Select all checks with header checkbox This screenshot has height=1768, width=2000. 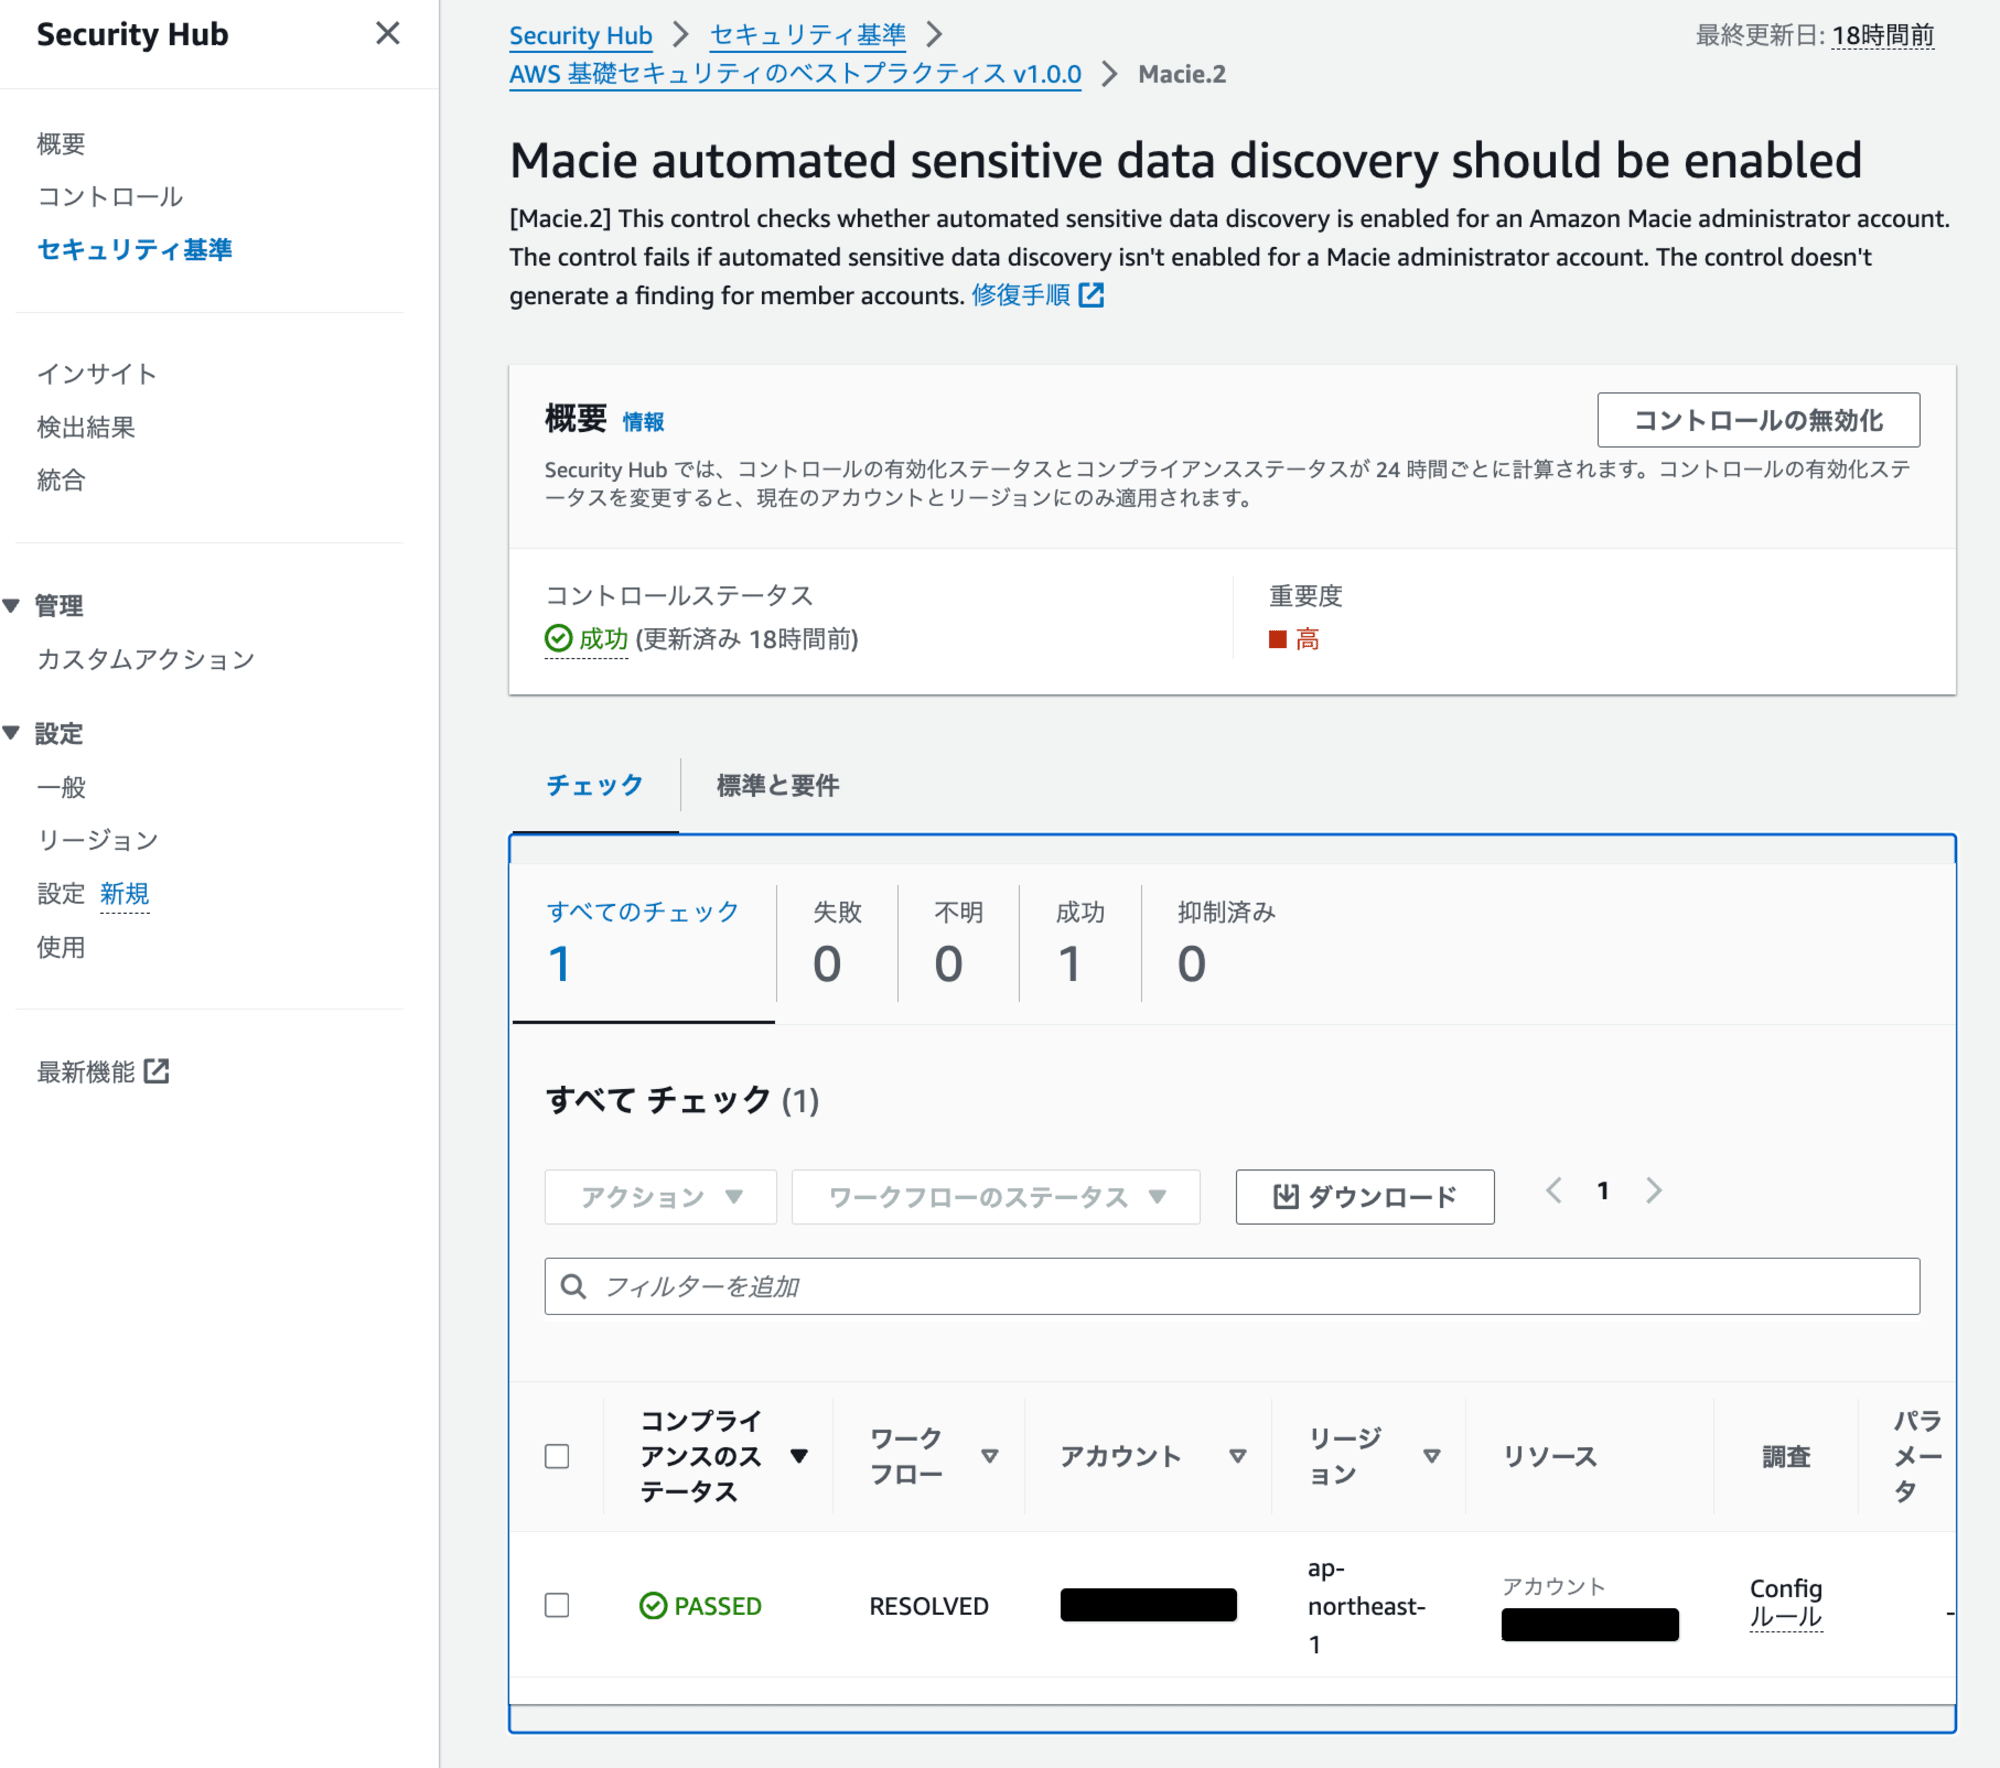tap(557, 1456)
